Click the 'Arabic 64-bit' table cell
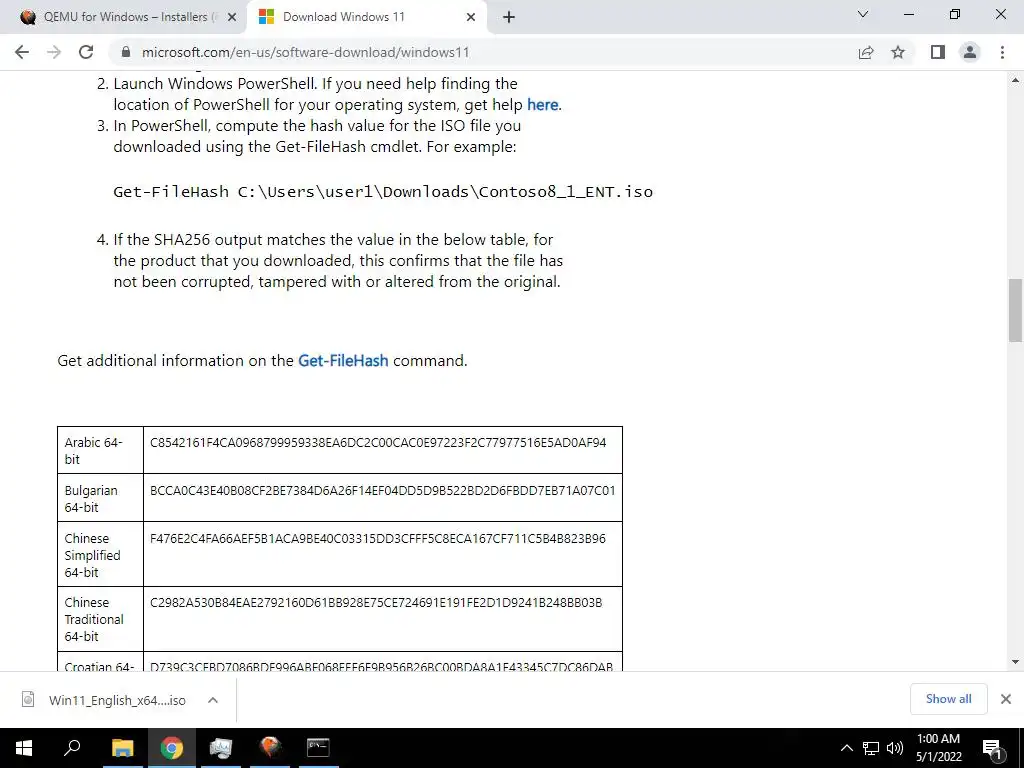The image size is (1024, 768). click(x=101, y=450)
